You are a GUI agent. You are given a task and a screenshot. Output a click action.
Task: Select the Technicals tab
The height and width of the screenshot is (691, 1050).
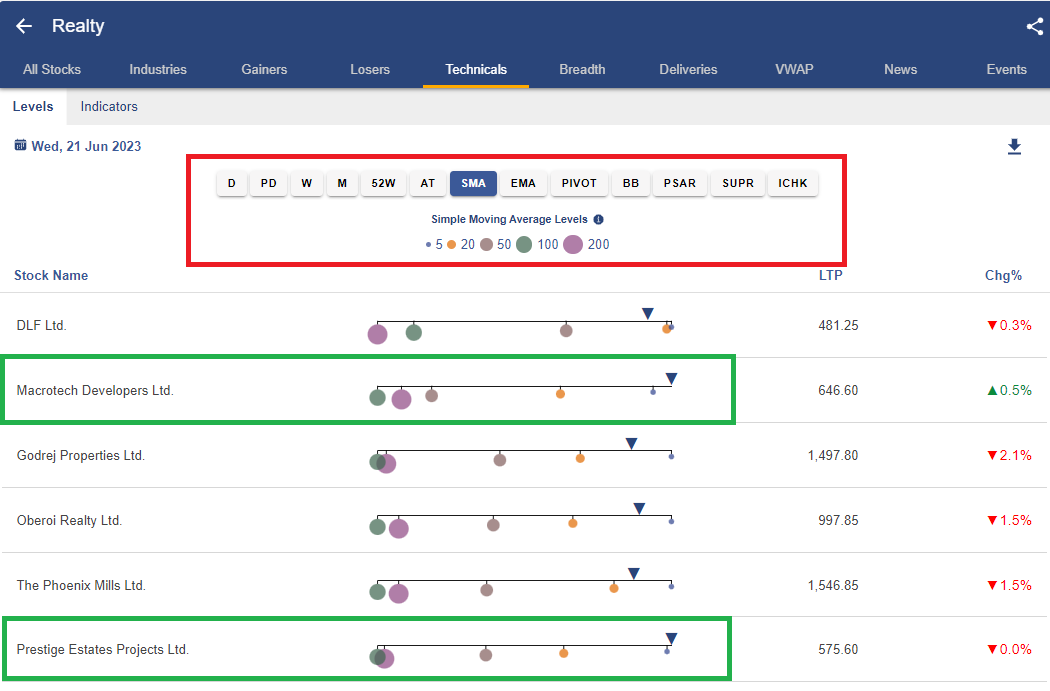(476, 70)
